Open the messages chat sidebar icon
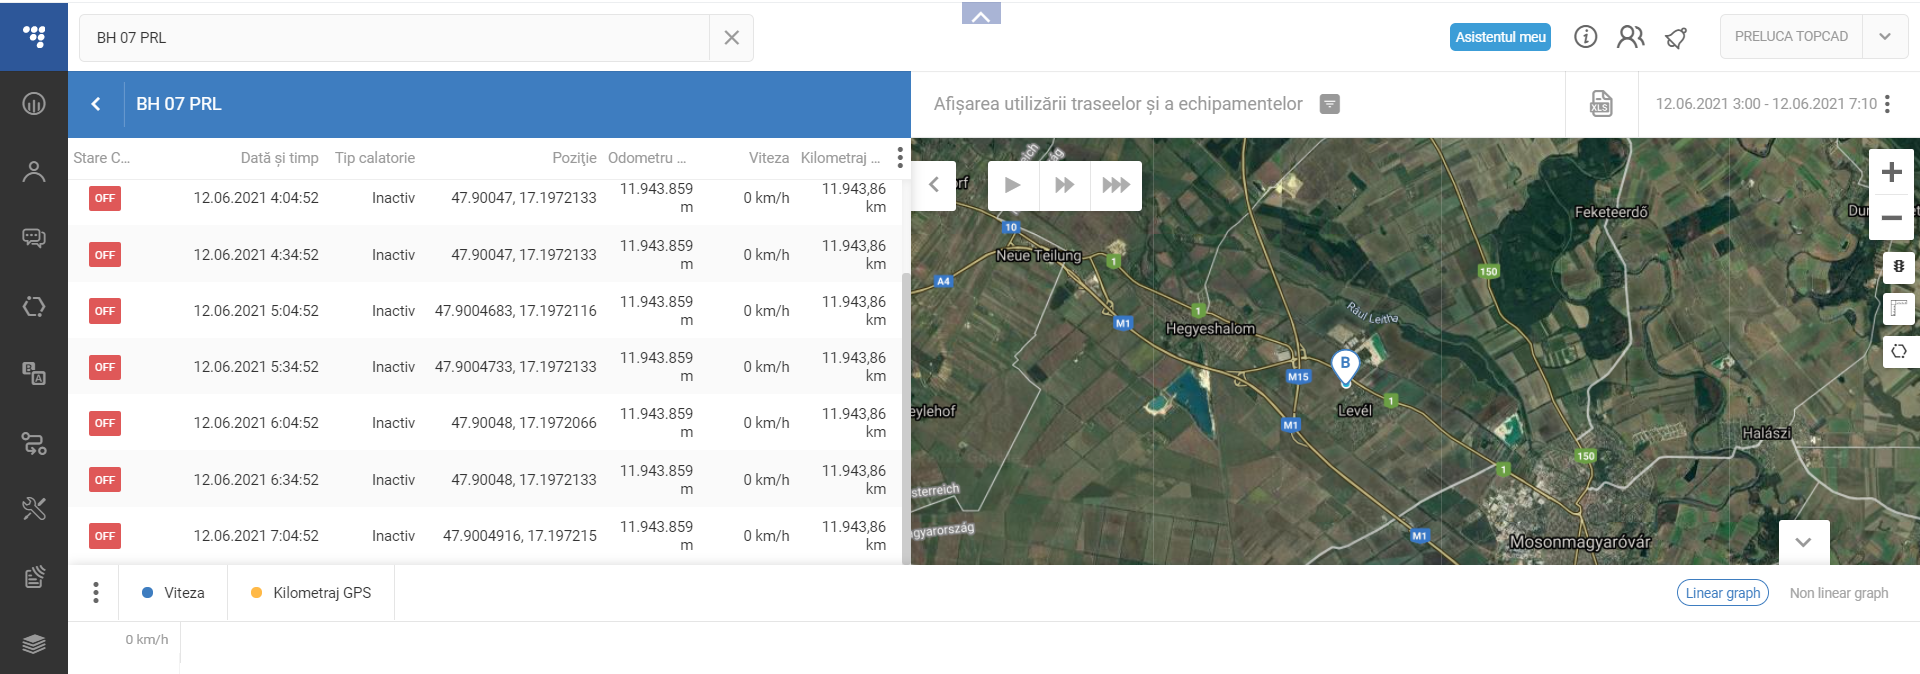This screenshot has width=1920, height=674. [x=34, y=238]
